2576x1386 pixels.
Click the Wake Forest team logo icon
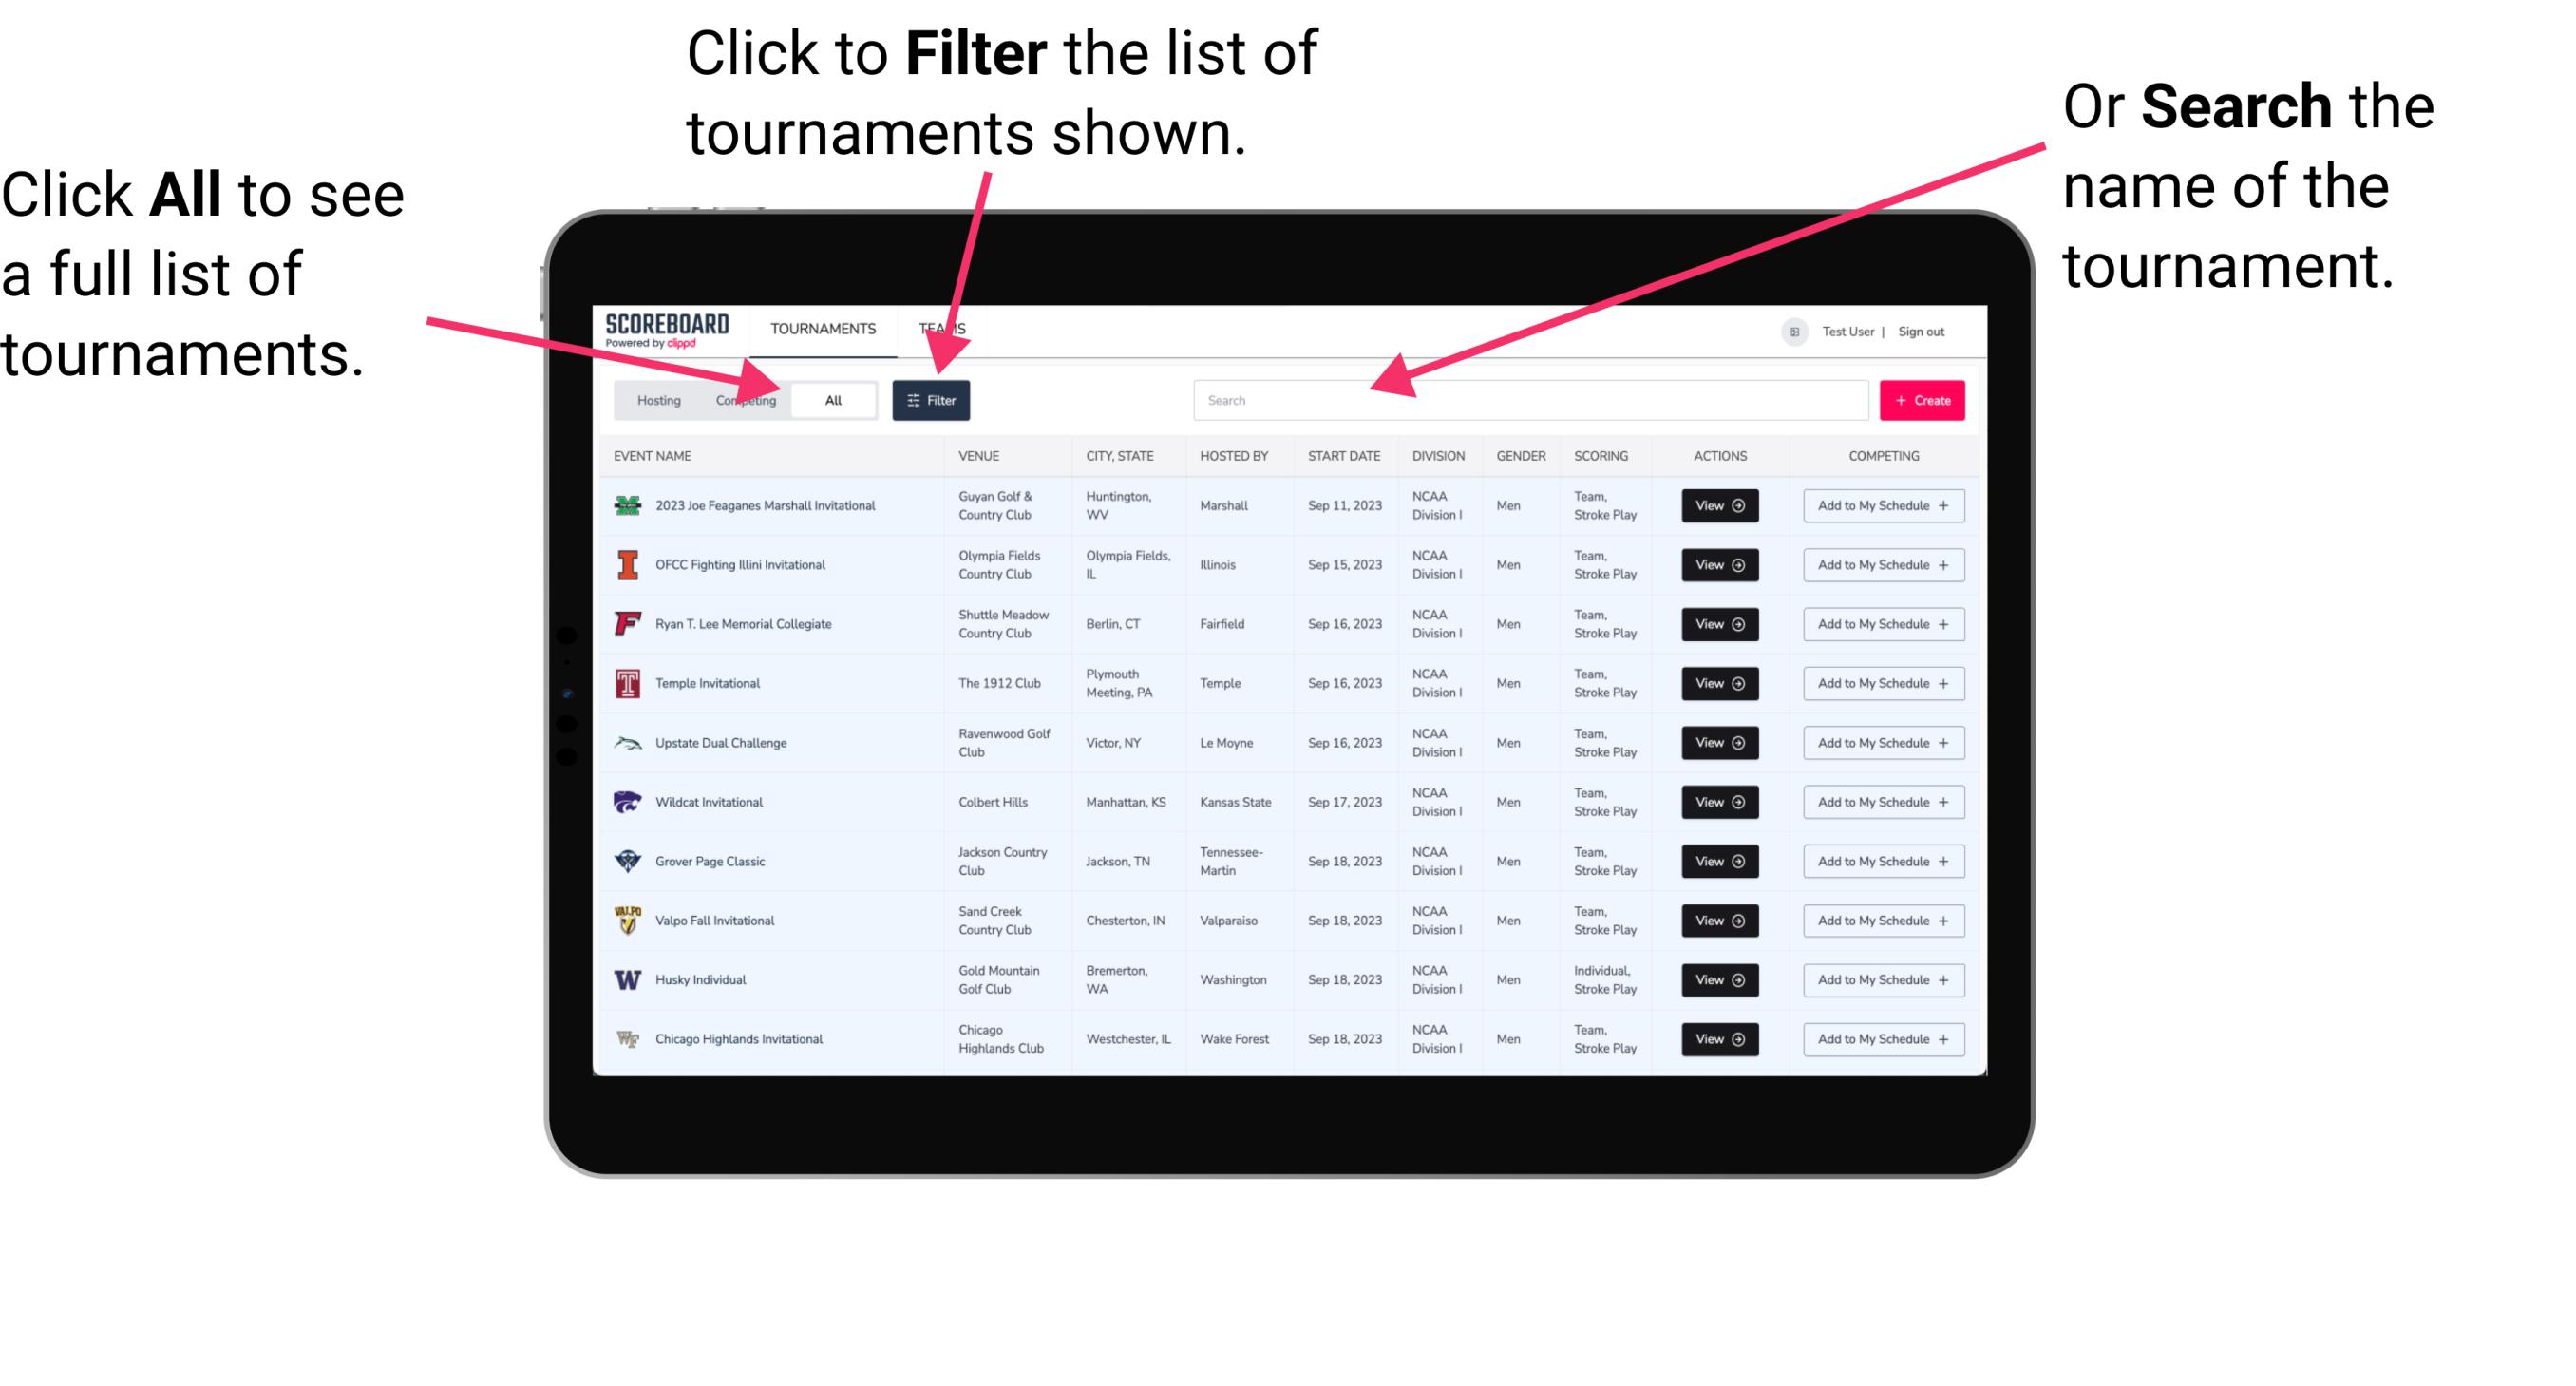628,1037
